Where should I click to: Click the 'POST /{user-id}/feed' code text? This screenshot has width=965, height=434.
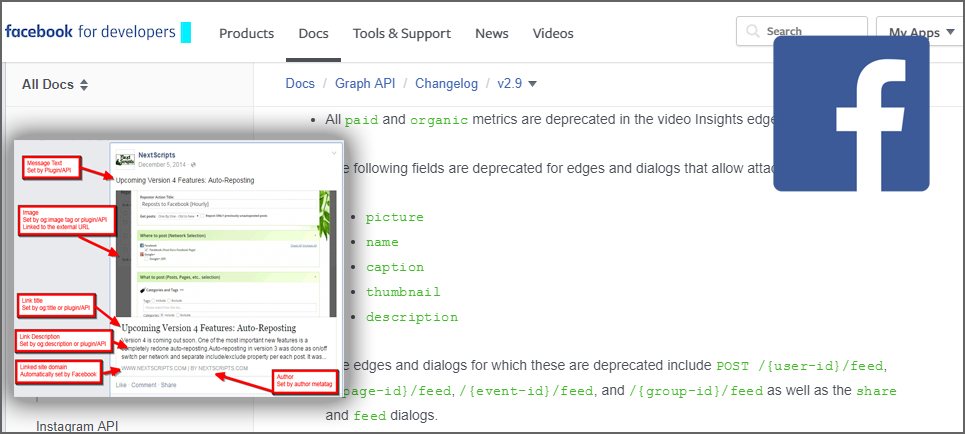(801, 367)
